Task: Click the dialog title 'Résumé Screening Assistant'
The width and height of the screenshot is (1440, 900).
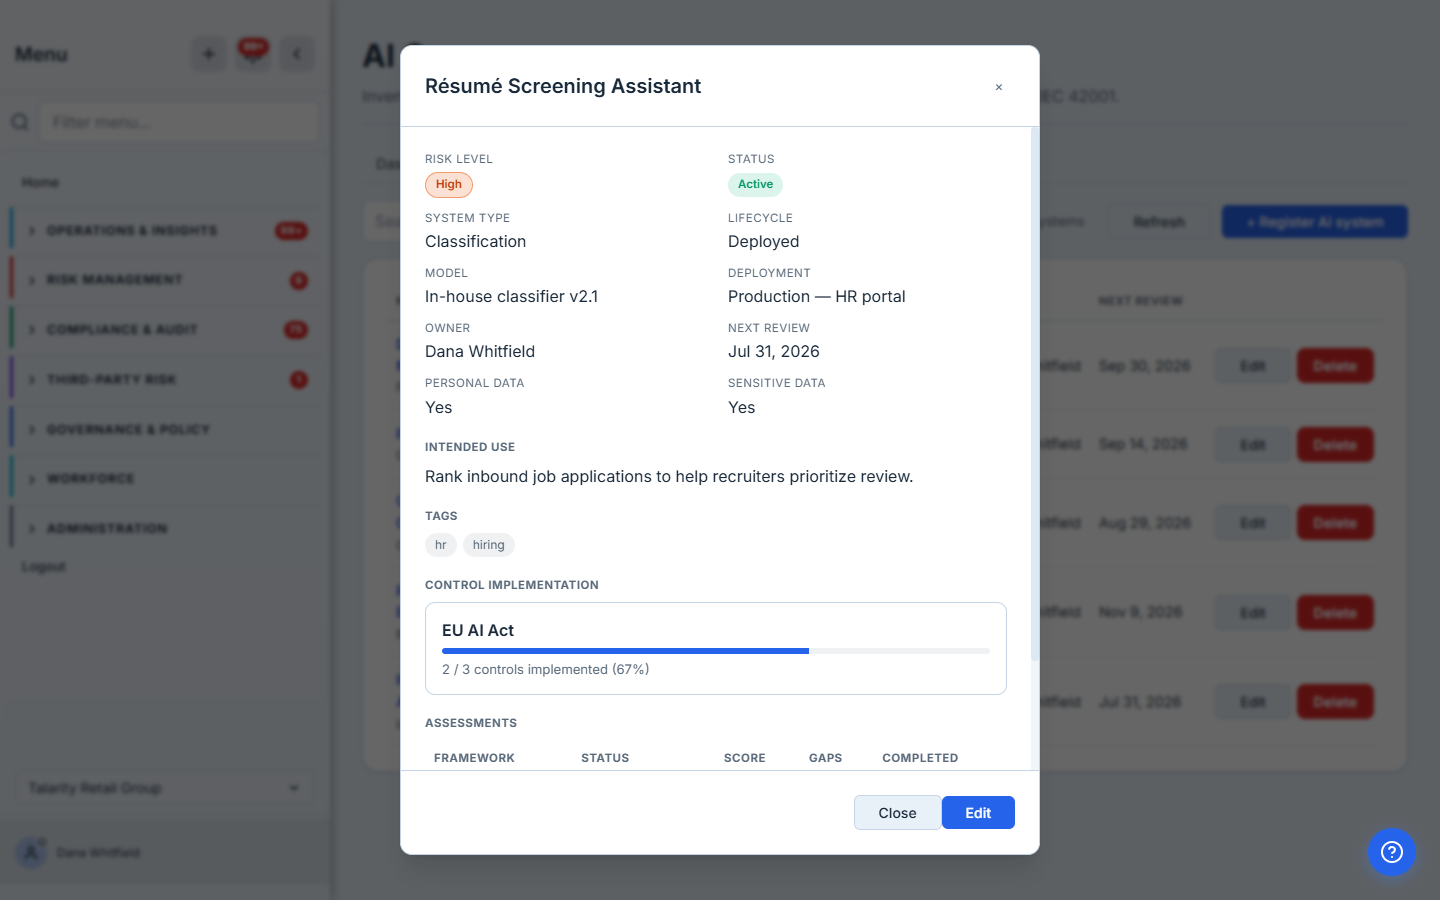Action: (x=563, y=86)
